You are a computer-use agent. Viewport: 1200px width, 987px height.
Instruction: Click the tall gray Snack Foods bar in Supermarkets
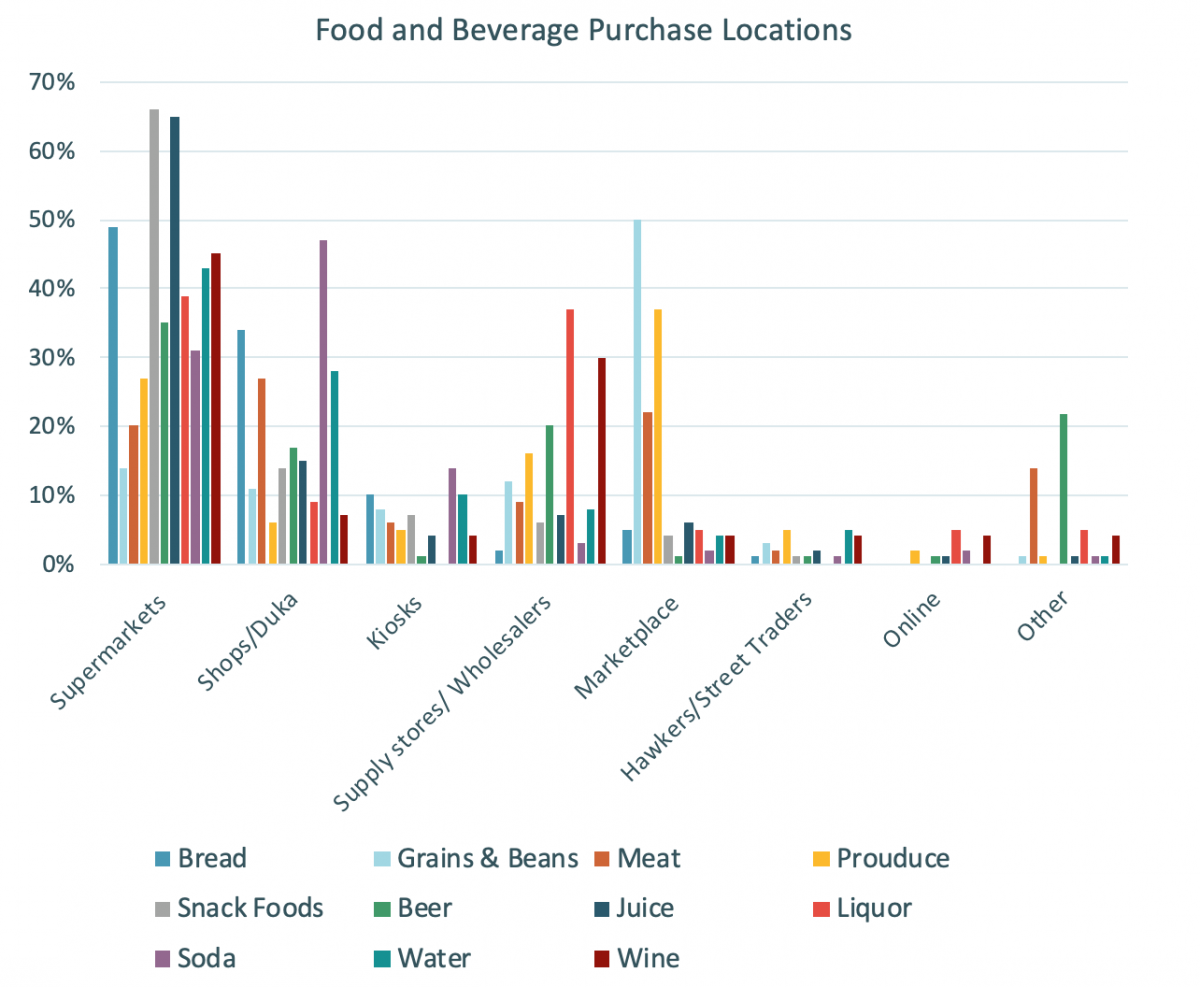154,340
